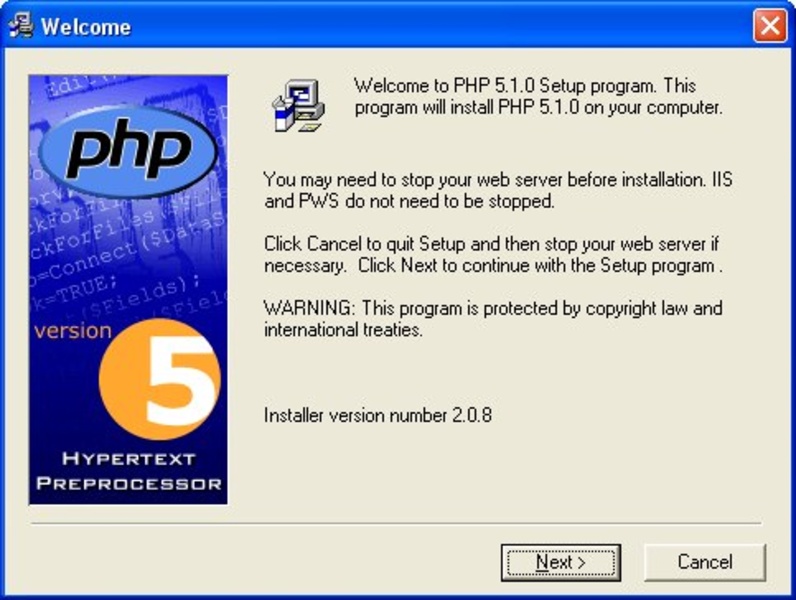Viewport: 796px width, 600px height.
Task: Click the Installer version number 2.0.8 text
Action: (x=378, y=415)
